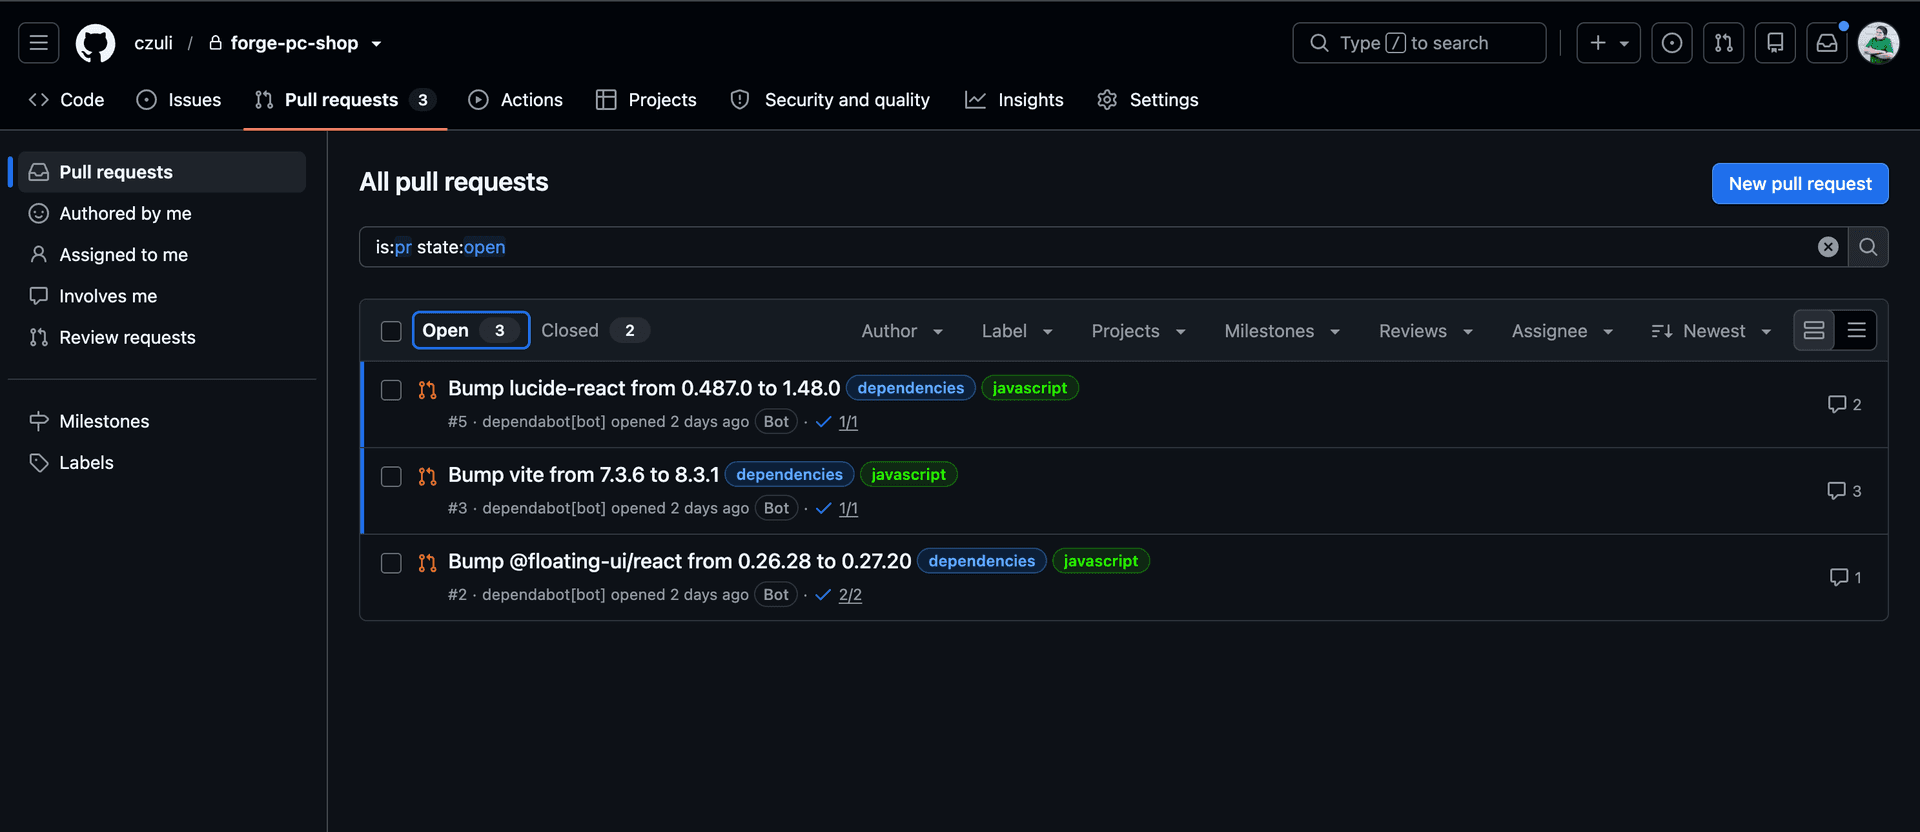
Task: Select checkbox for Bump lucide-react PR
Action: [x=391, y=390]
